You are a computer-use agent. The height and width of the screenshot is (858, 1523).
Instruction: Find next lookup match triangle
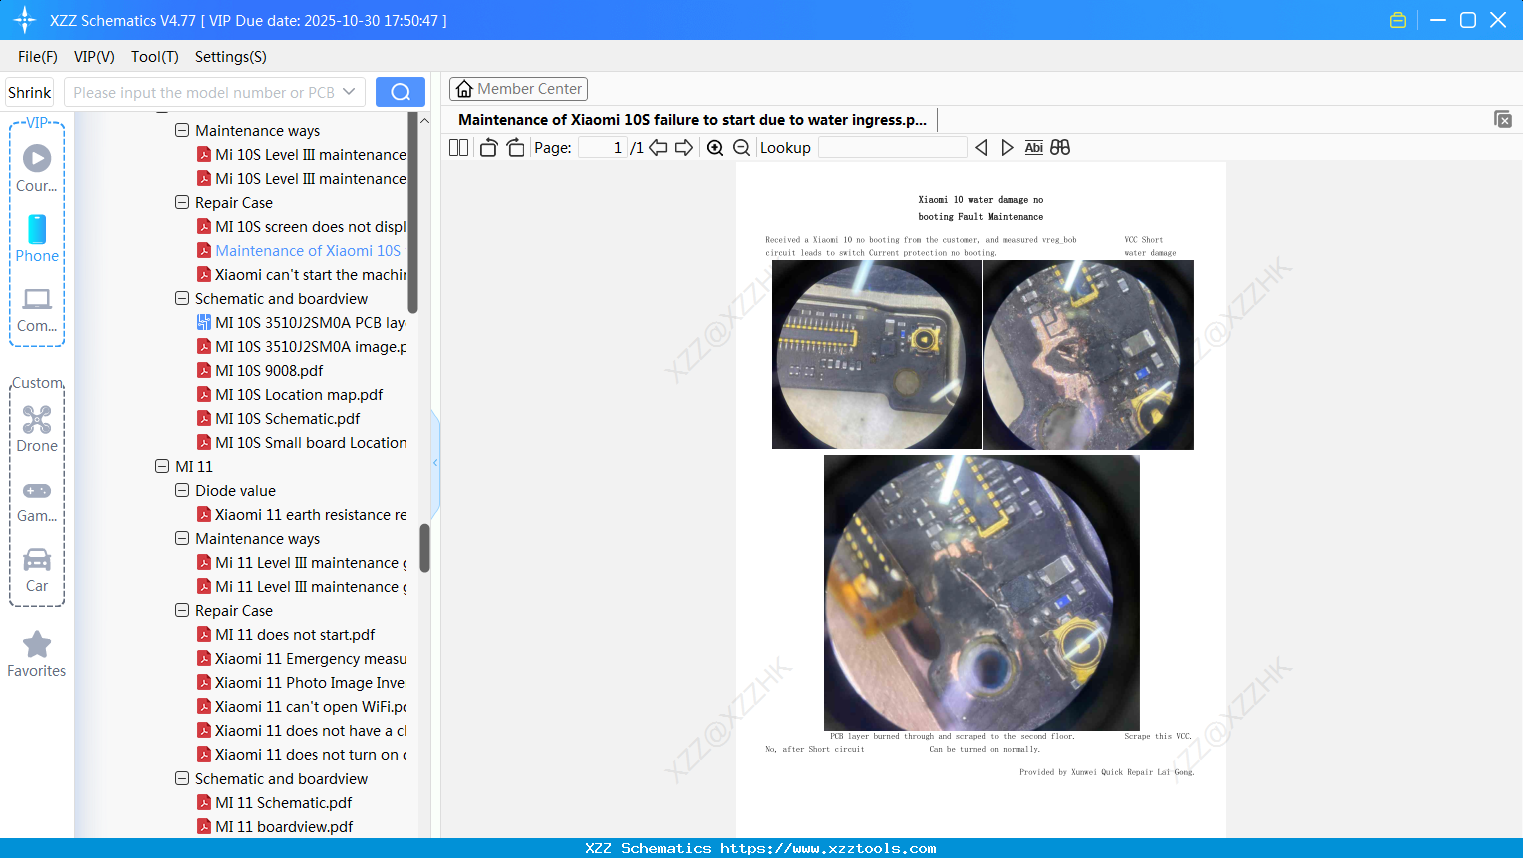(1007, 148)
